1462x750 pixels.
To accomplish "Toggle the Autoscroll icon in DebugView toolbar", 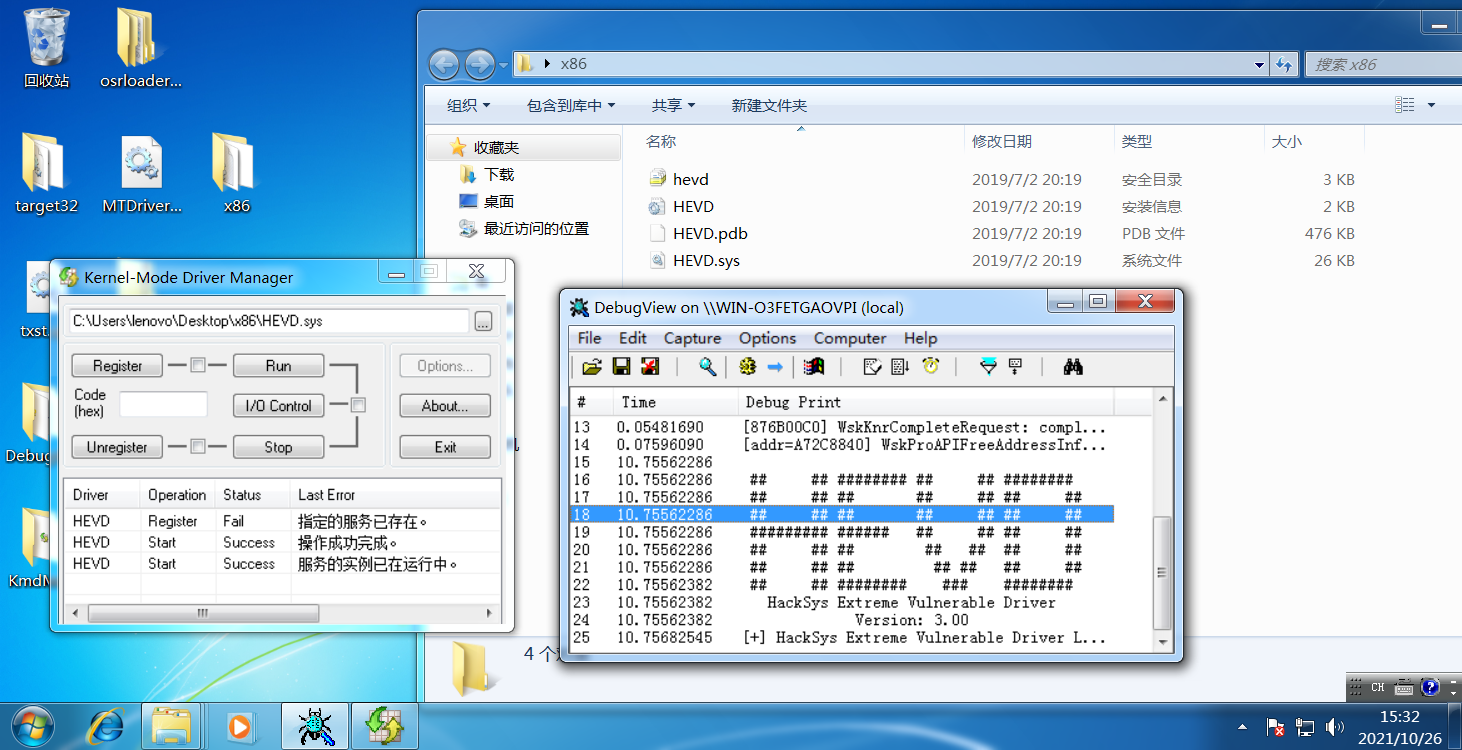I will point(900,367).
